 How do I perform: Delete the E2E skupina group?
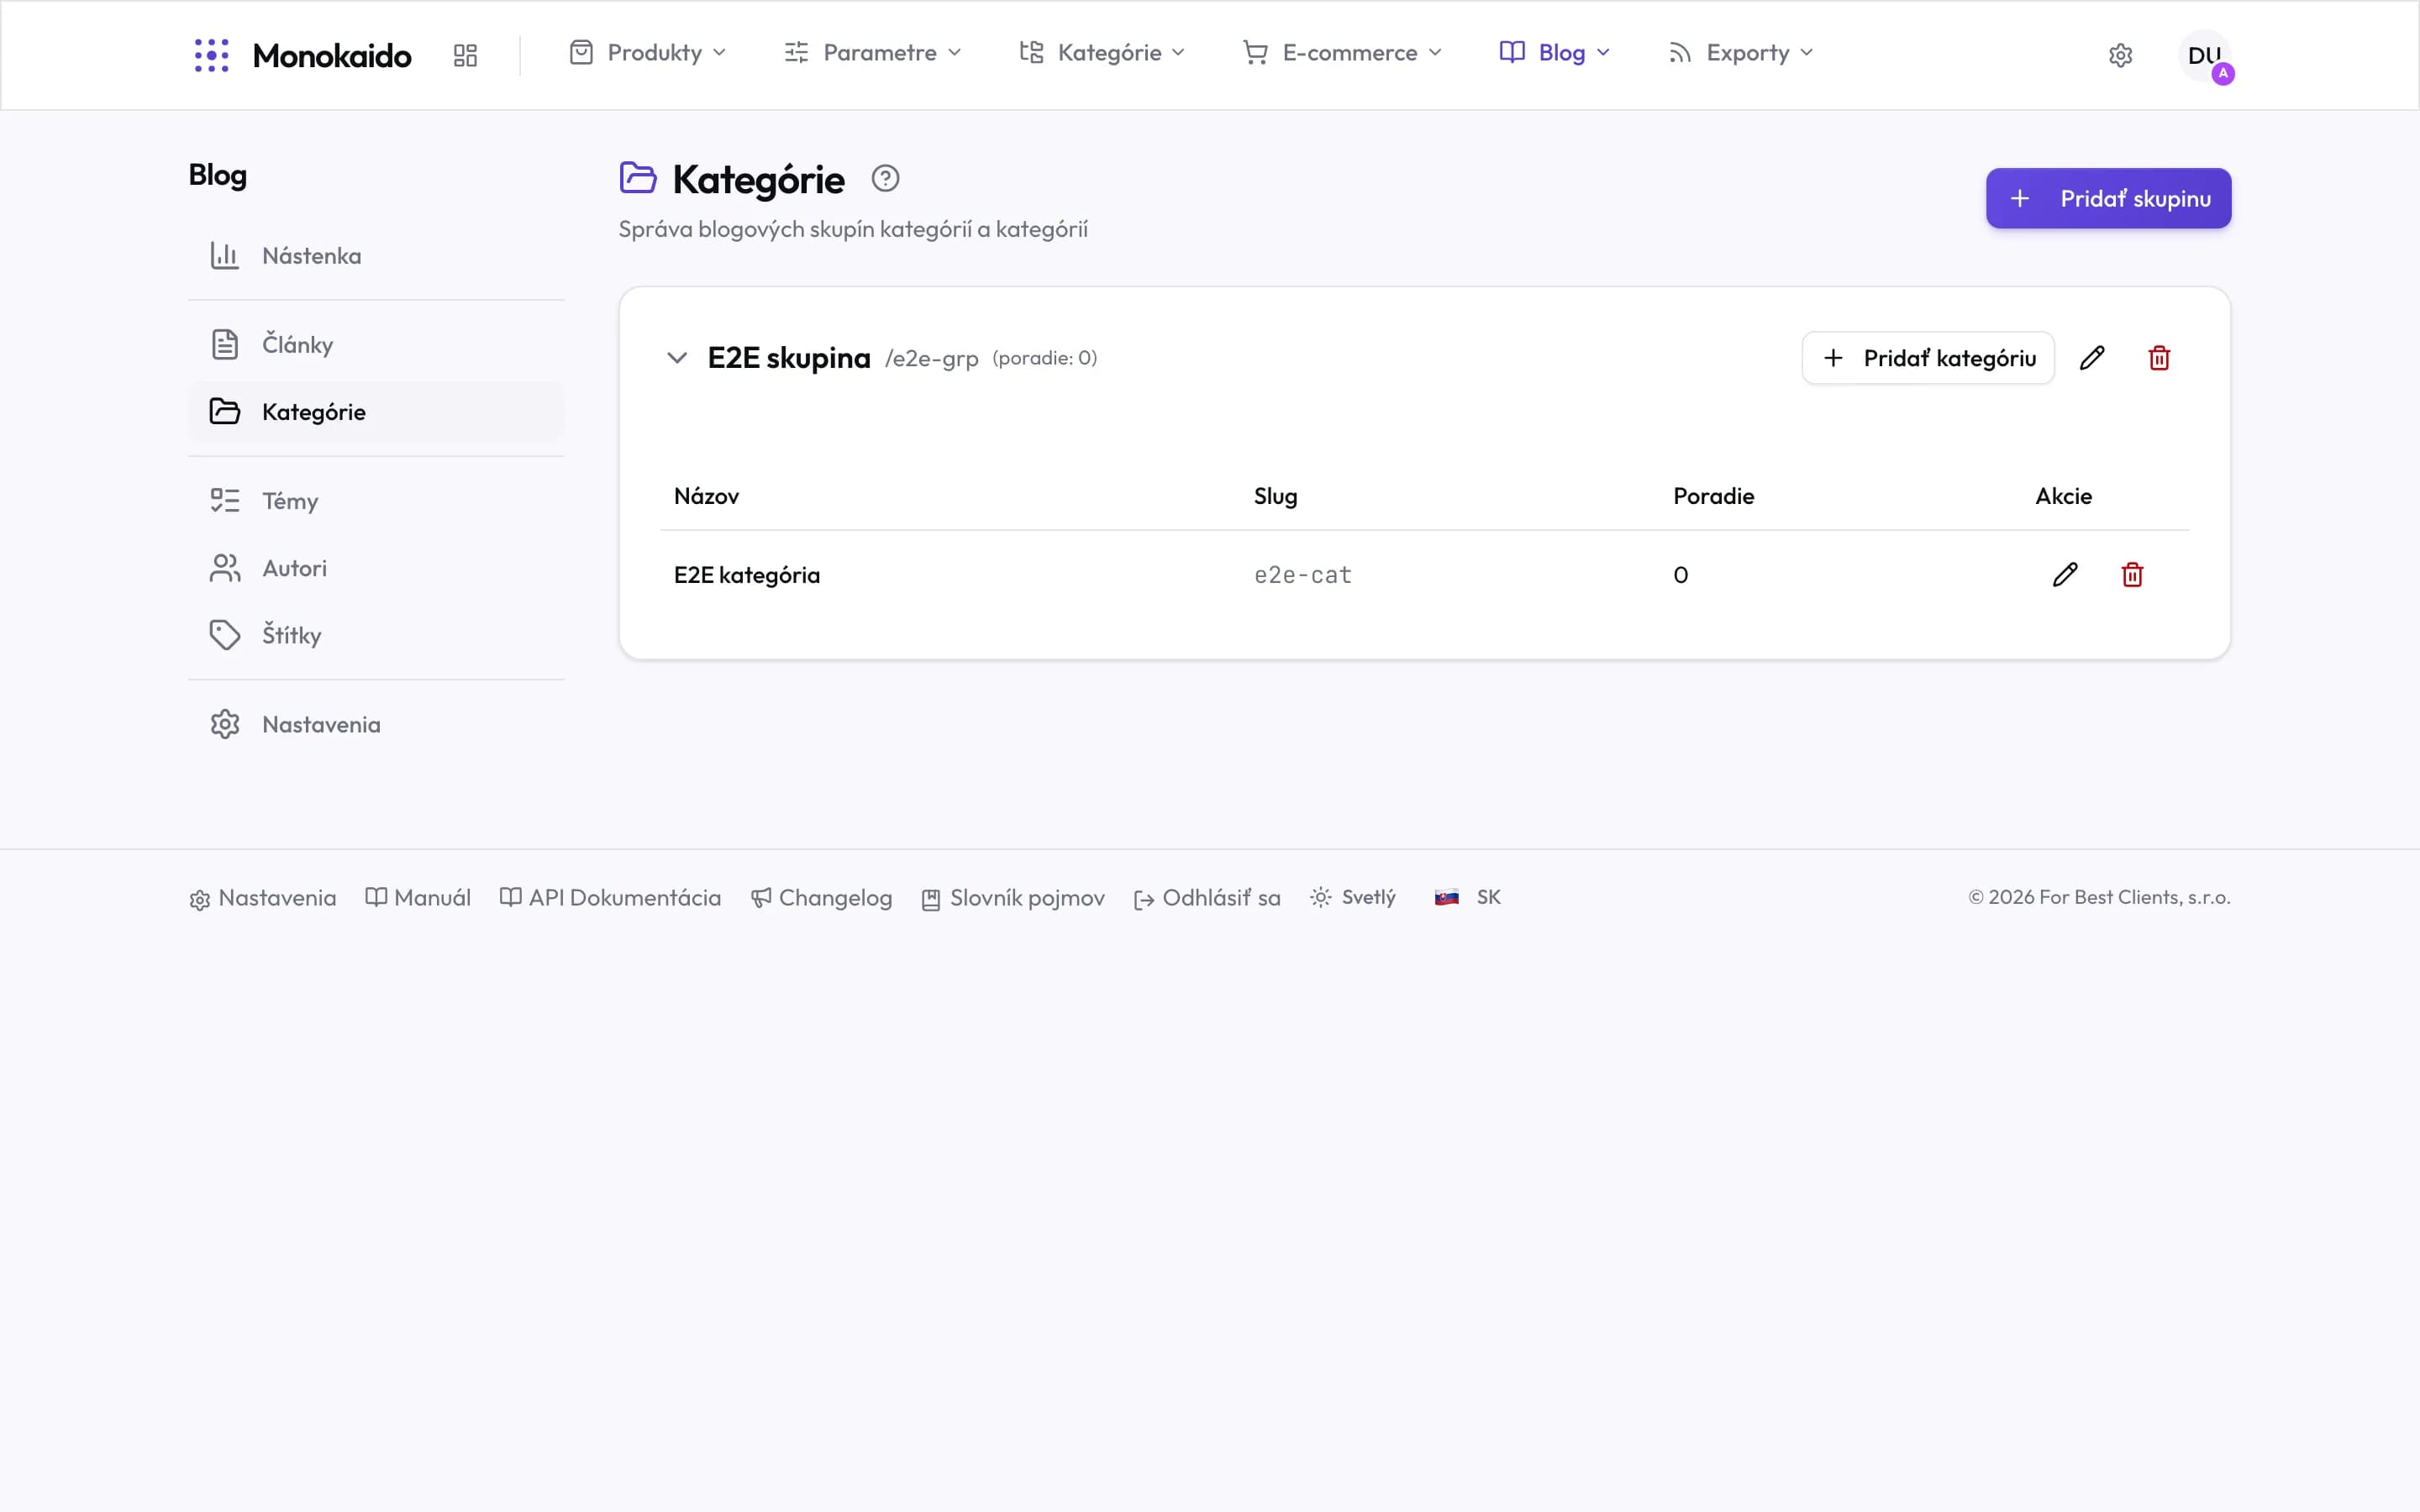pyautogui.click(x=2159, y=358)
